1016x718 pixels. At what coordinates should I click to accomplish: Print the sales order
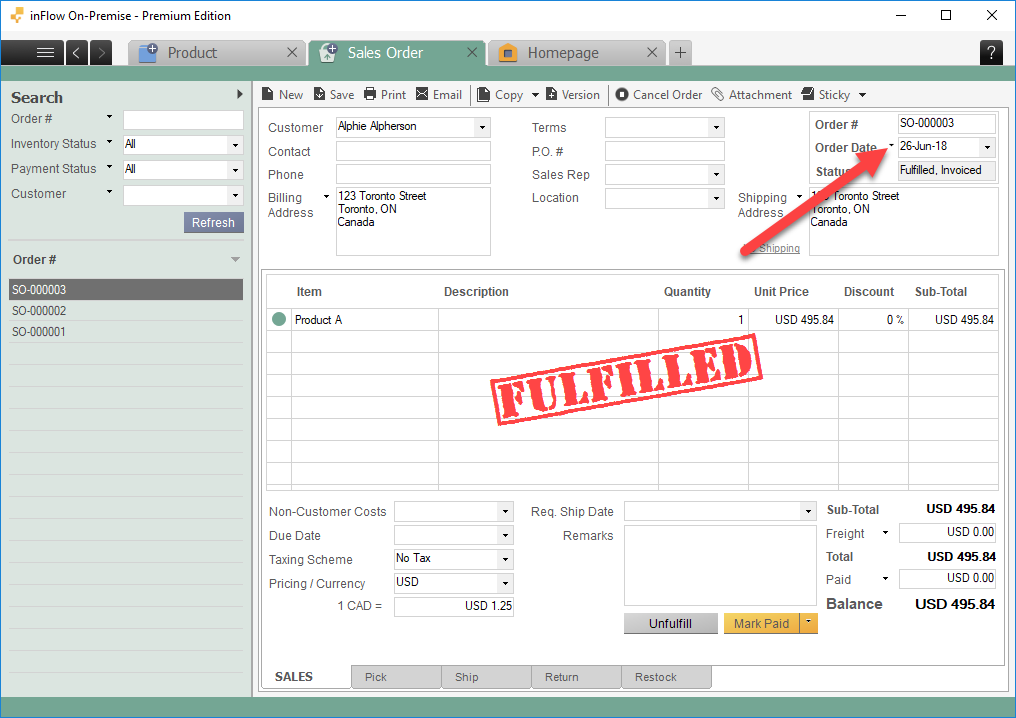pos(370,95)
